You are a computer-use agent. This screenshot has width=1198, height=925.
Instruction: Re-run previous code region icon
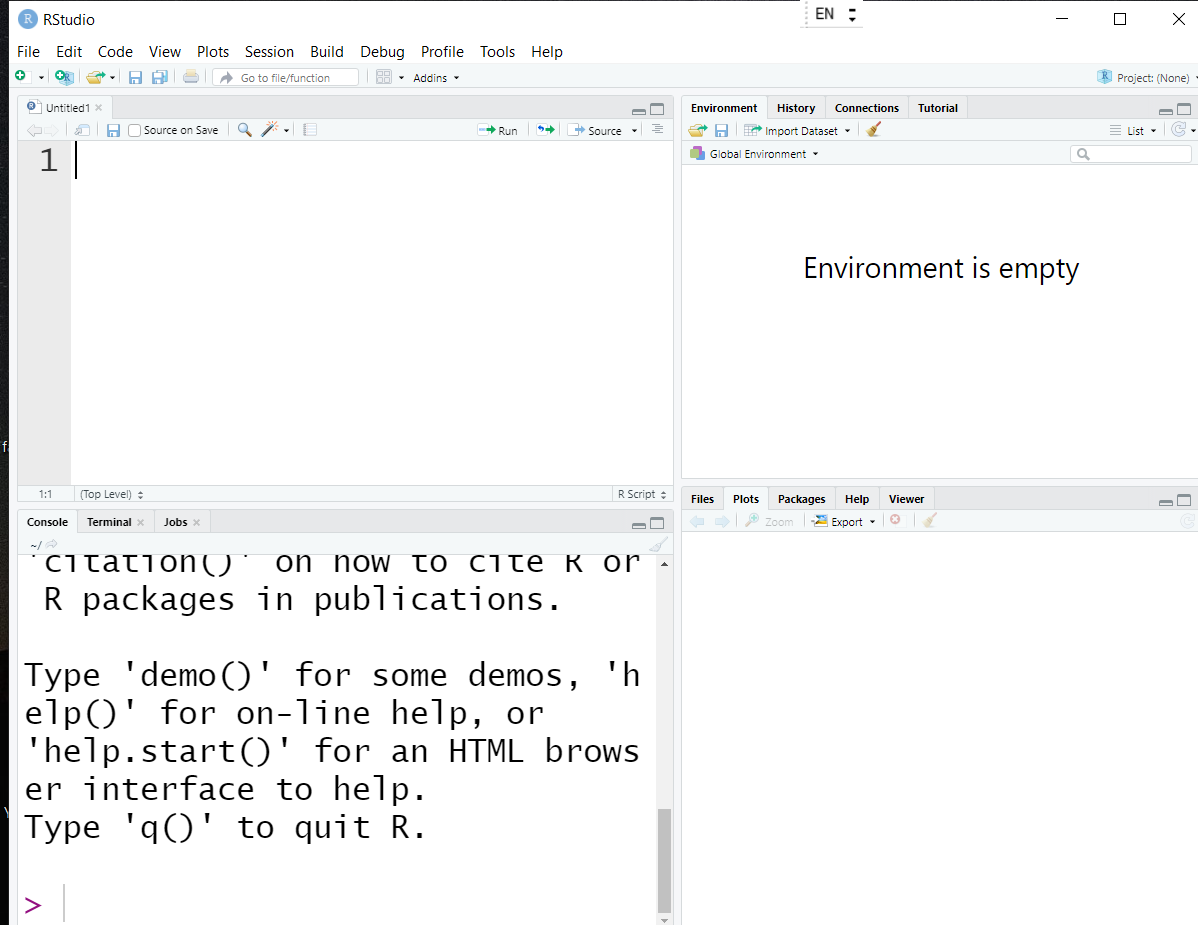(x=546, y=130)
